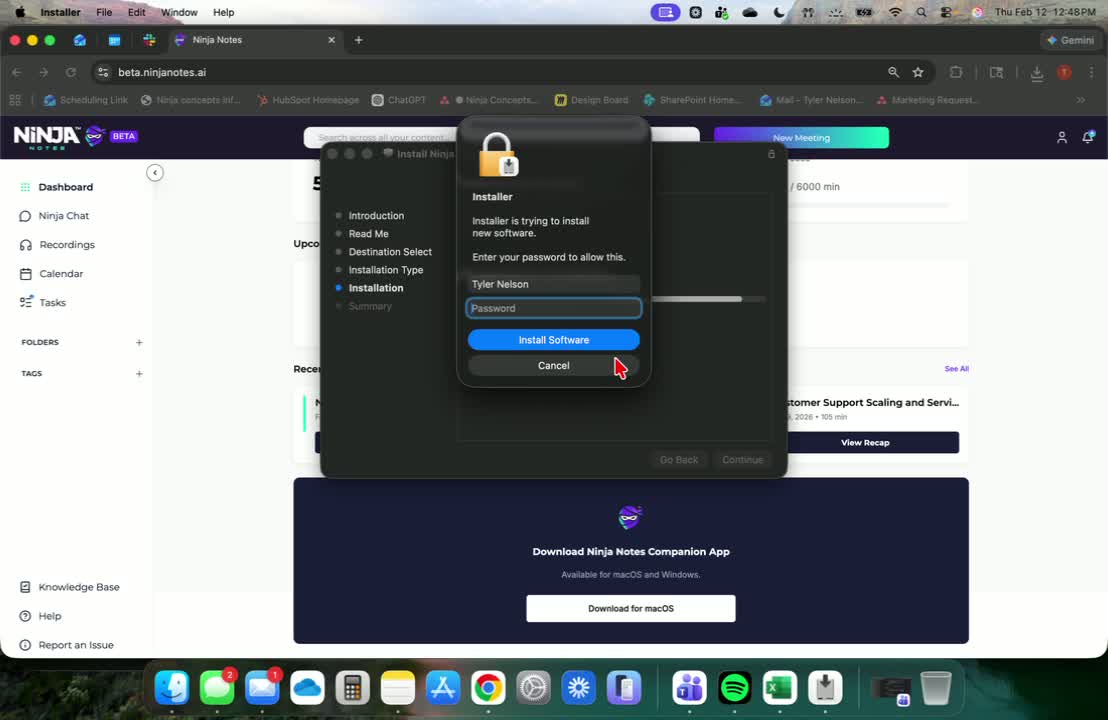Screen dimensions: 1108x720
Task: Open Scheduling Link bookmark
Action: pyautogui.click(x=86, y=100)
